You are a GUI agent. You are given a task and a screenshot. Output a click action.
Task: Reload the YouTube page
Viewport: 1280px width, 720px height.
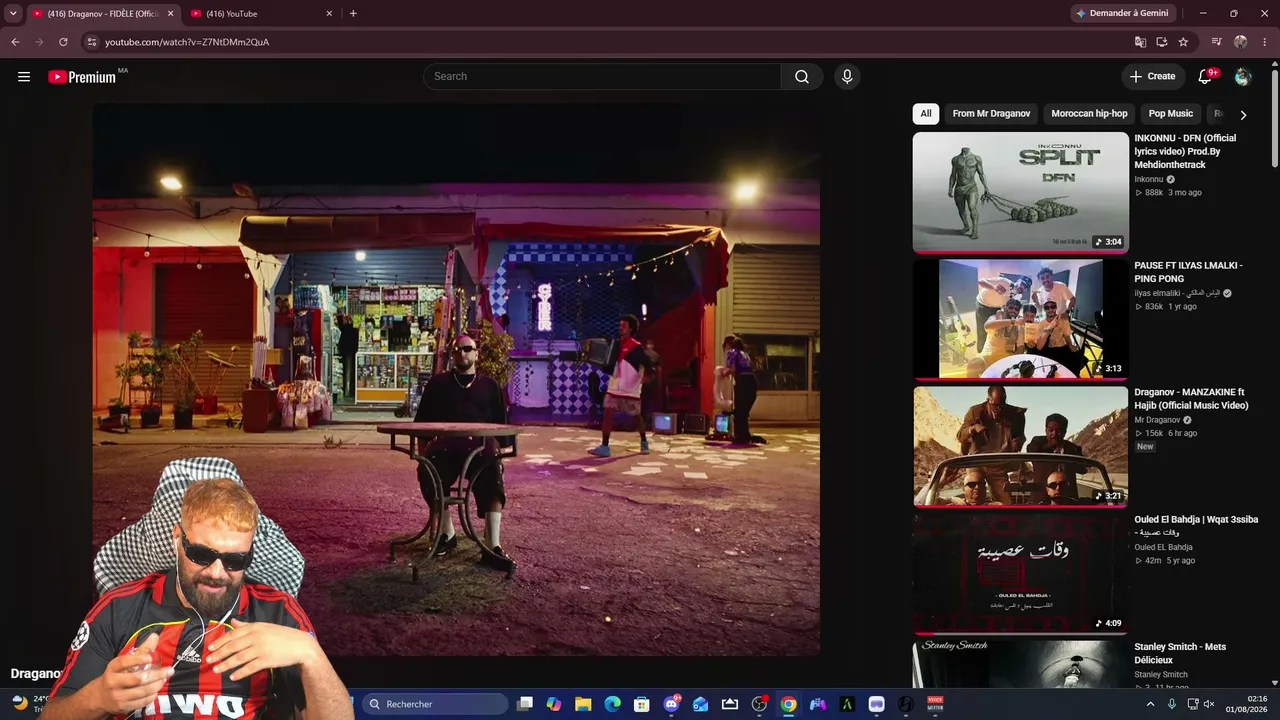pos(63,42)
